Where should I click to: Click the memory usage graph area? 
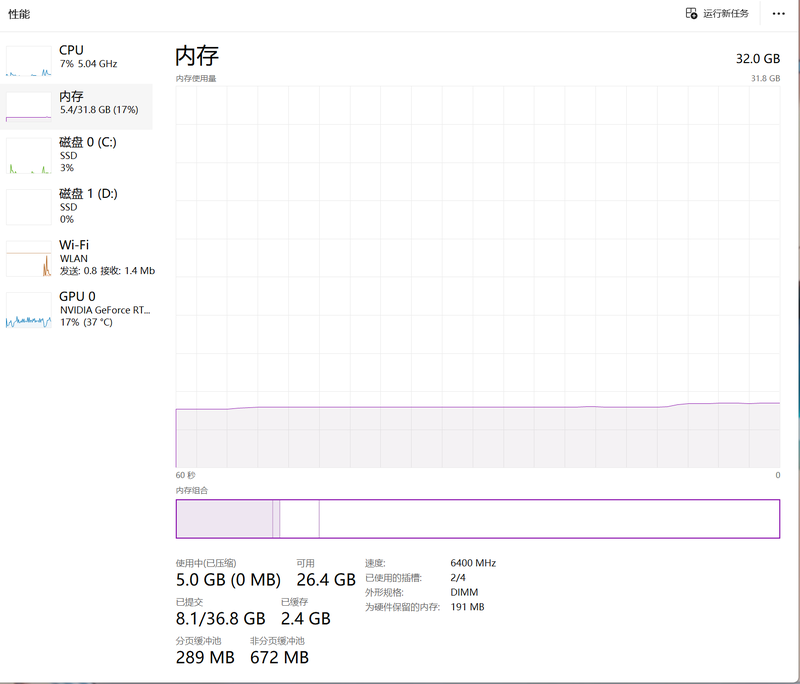[478, 277]
